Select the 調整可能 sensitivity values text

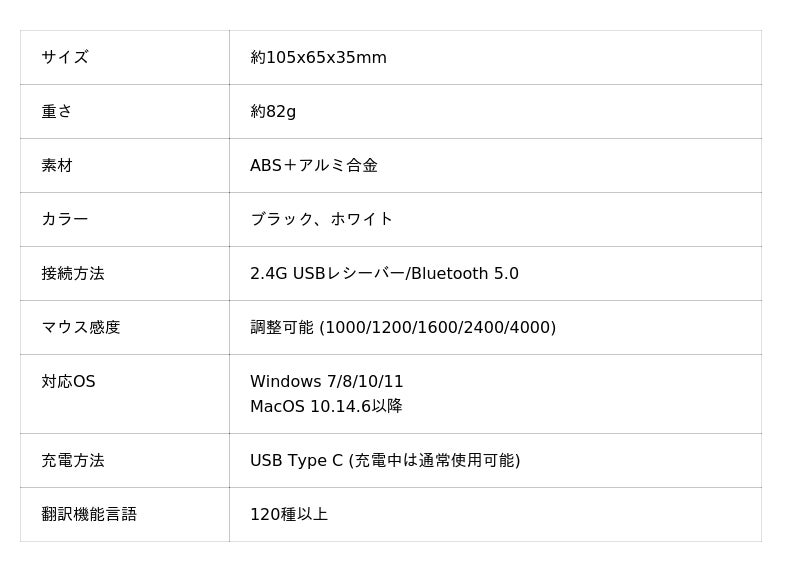click(x=403, y=327)
